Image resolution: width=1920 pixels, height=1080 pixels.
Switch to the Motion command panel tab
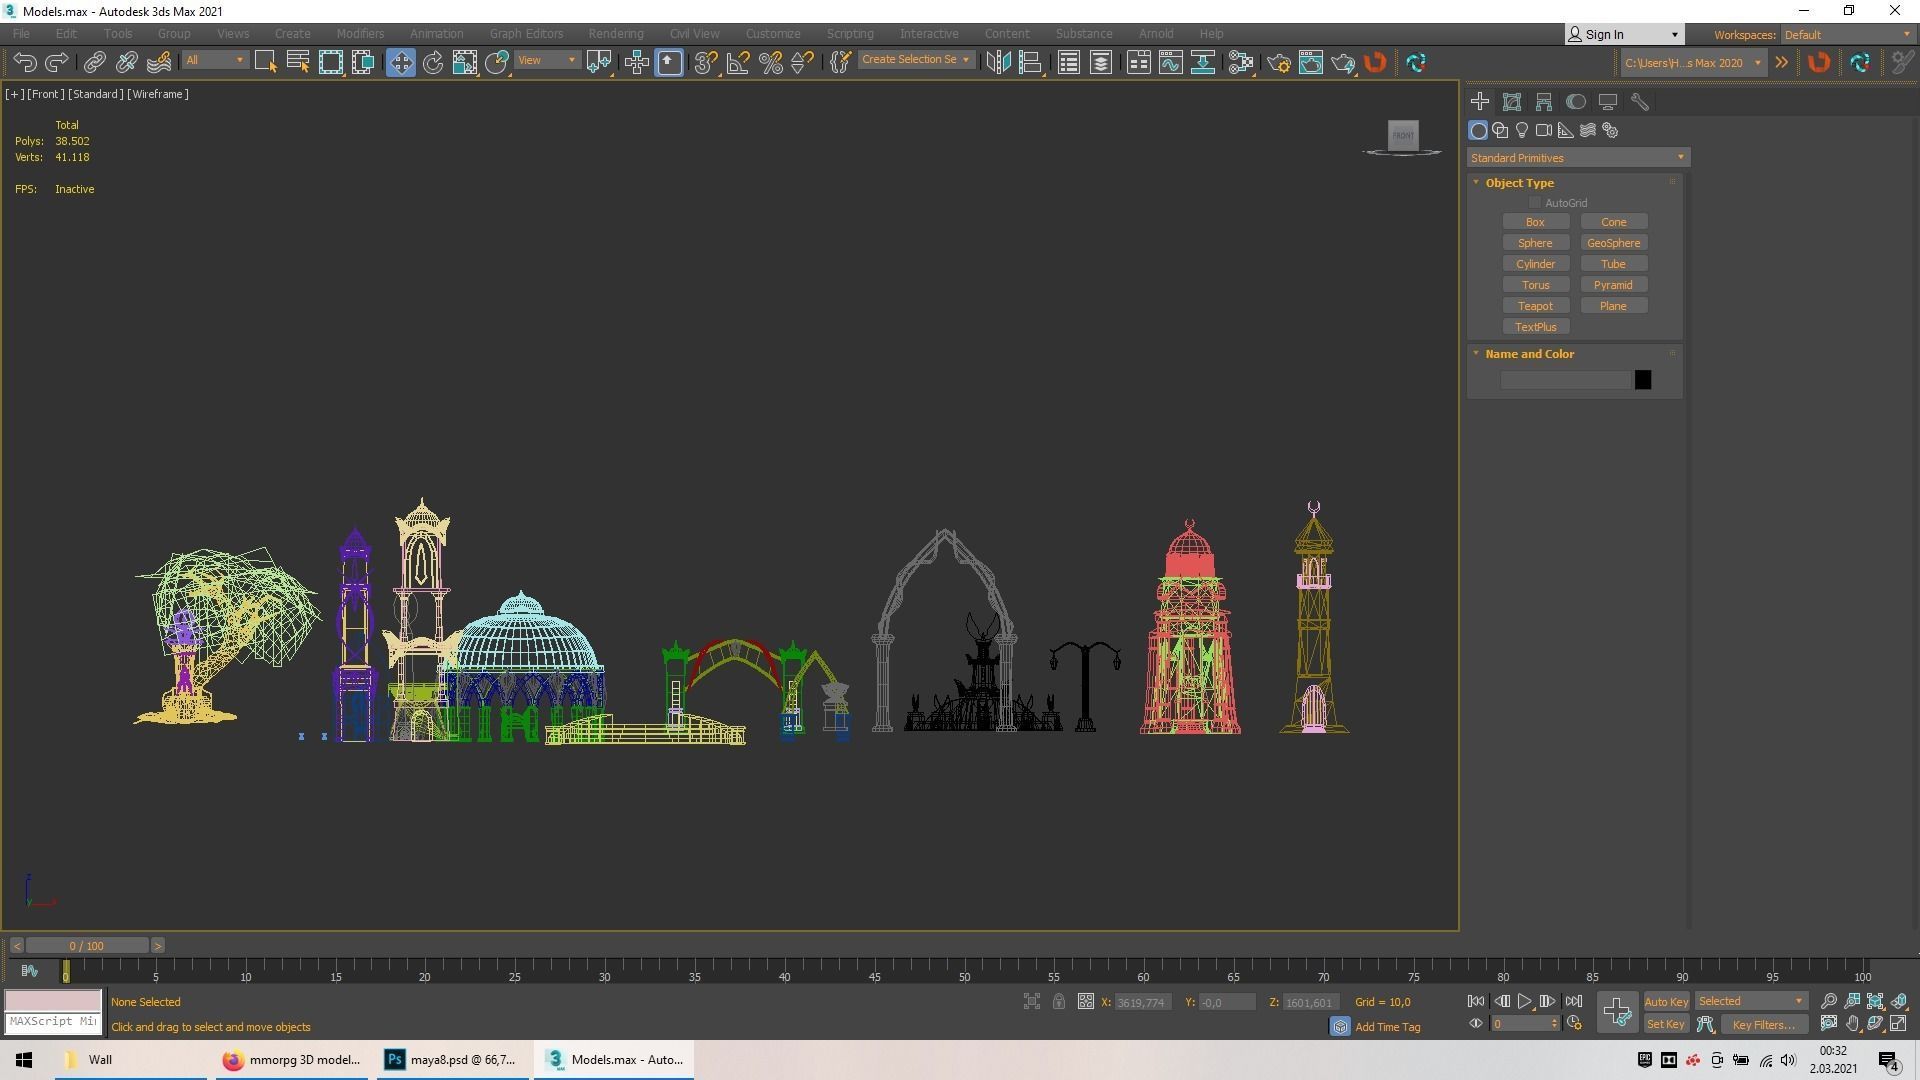pyautogui.click(x=1576, y=102)
